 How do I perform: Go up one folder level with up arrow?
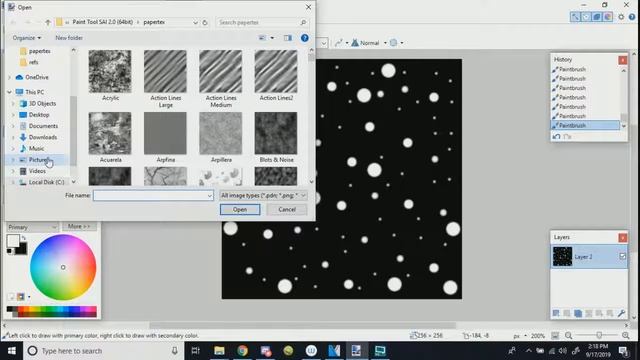tap(48, 22)
